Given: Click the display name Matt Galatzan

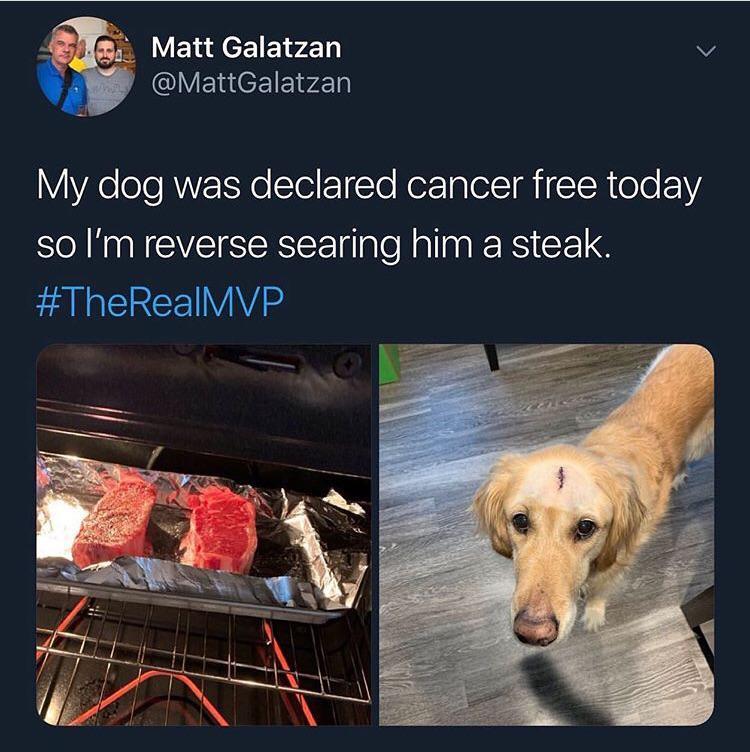Looking at the screenshot, I should [x=246, y=47].
